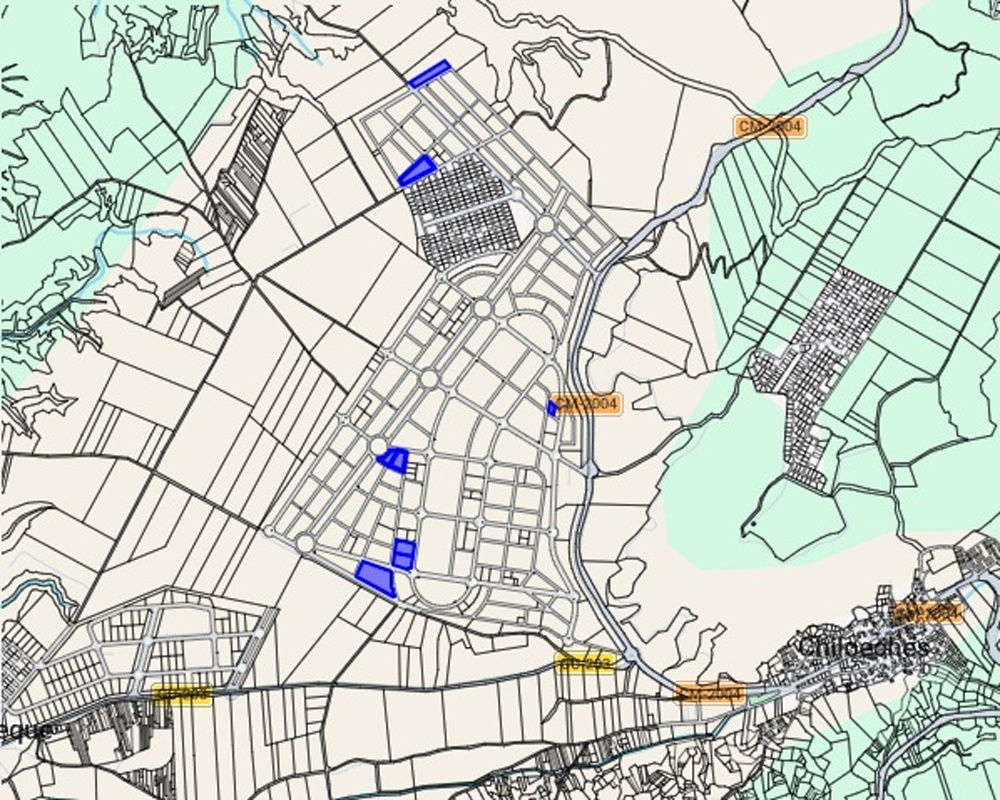Select the small blue parcel beside the middle CM-2004 label
This screenshot has height=800, width=1000.
tap(551, 408)
